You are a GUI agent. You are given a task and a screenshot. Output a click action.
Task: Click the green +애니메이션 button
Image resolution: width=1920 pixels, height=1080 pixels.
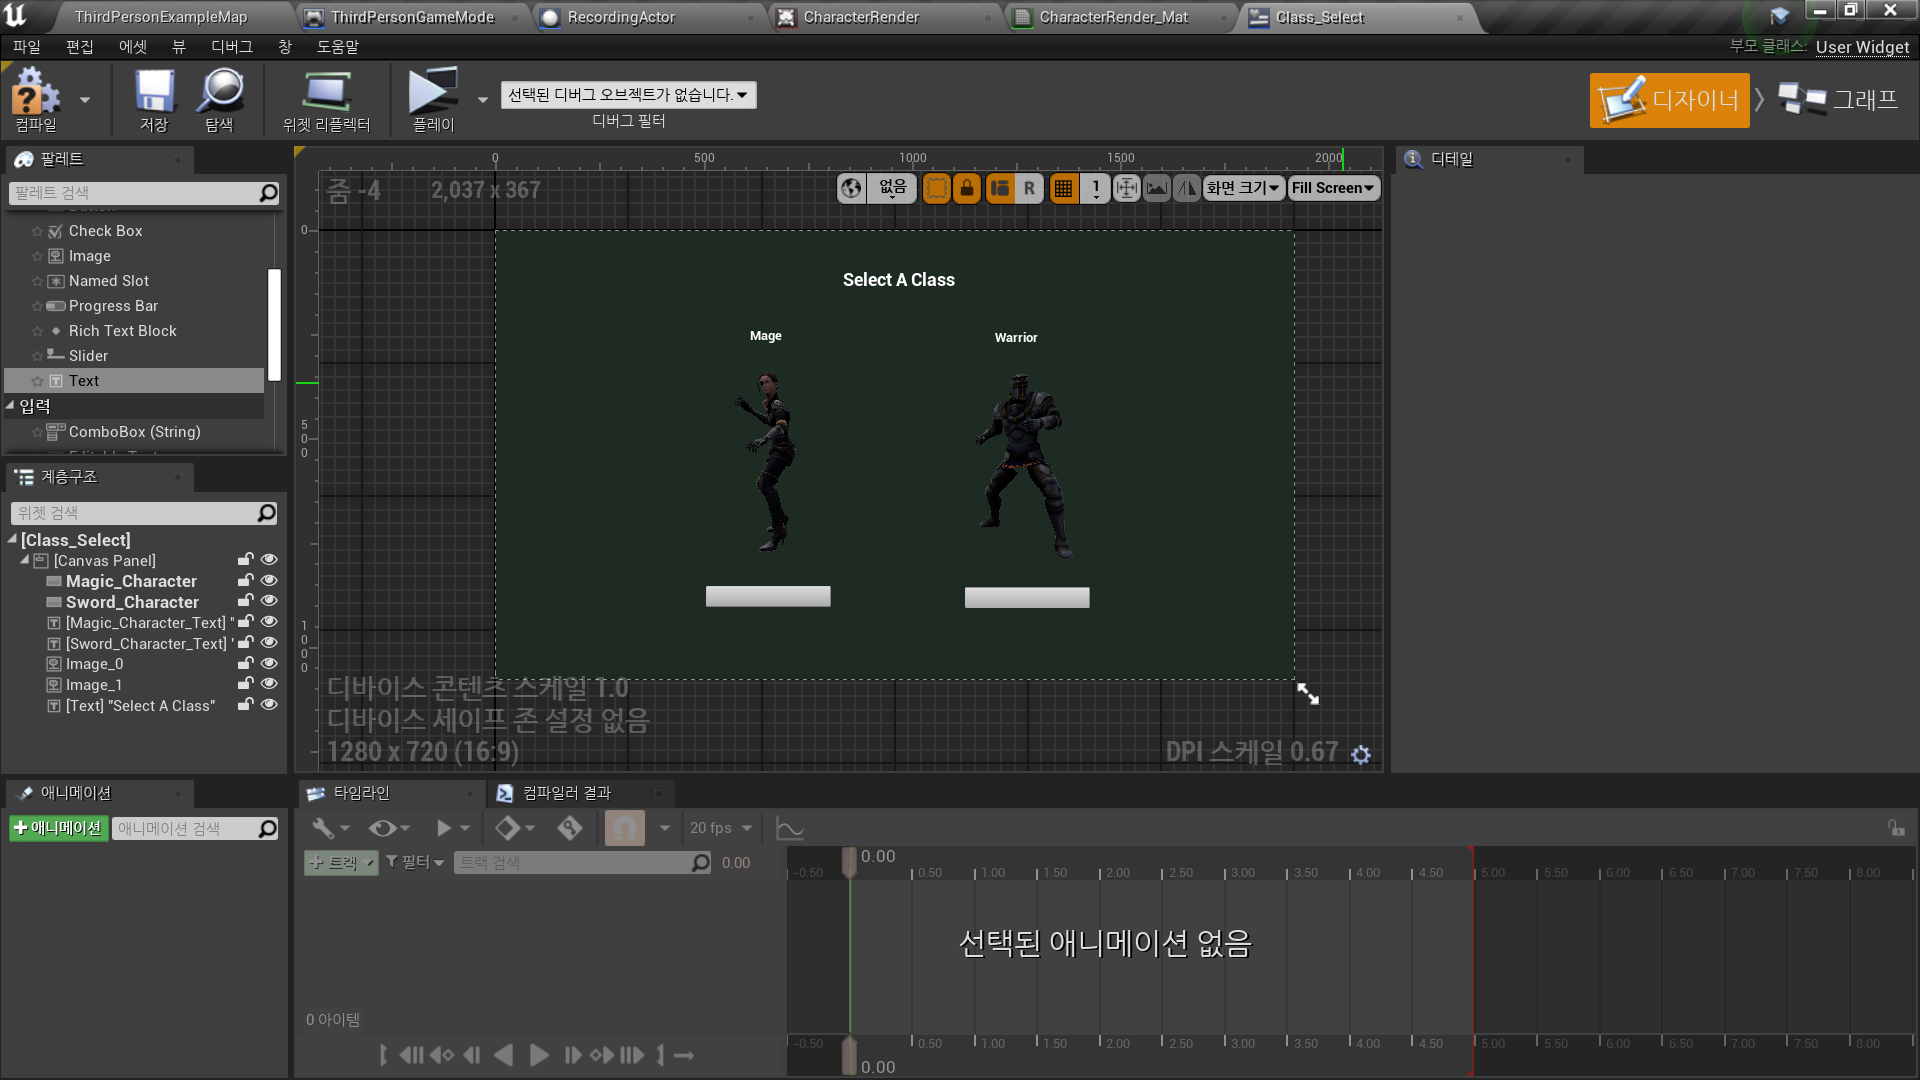click(58, 828)
